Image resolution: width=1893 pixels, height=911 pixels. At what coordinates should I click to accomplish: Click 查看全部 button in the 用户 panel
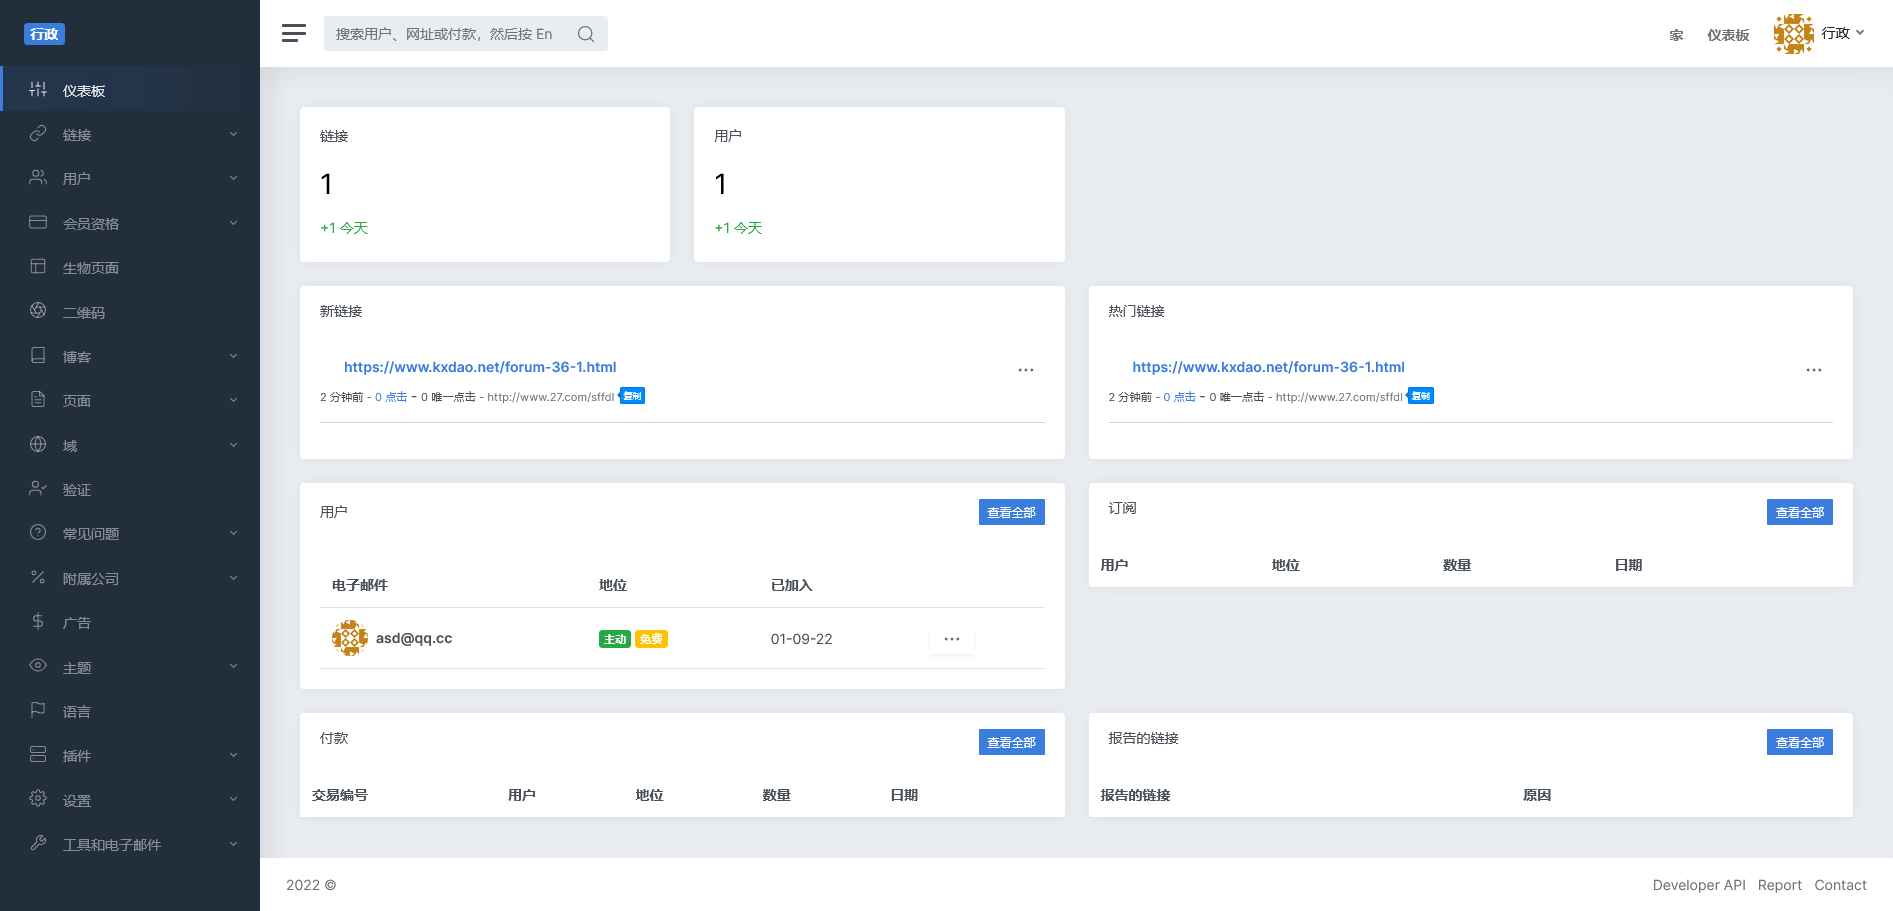tap(1011, 512)
